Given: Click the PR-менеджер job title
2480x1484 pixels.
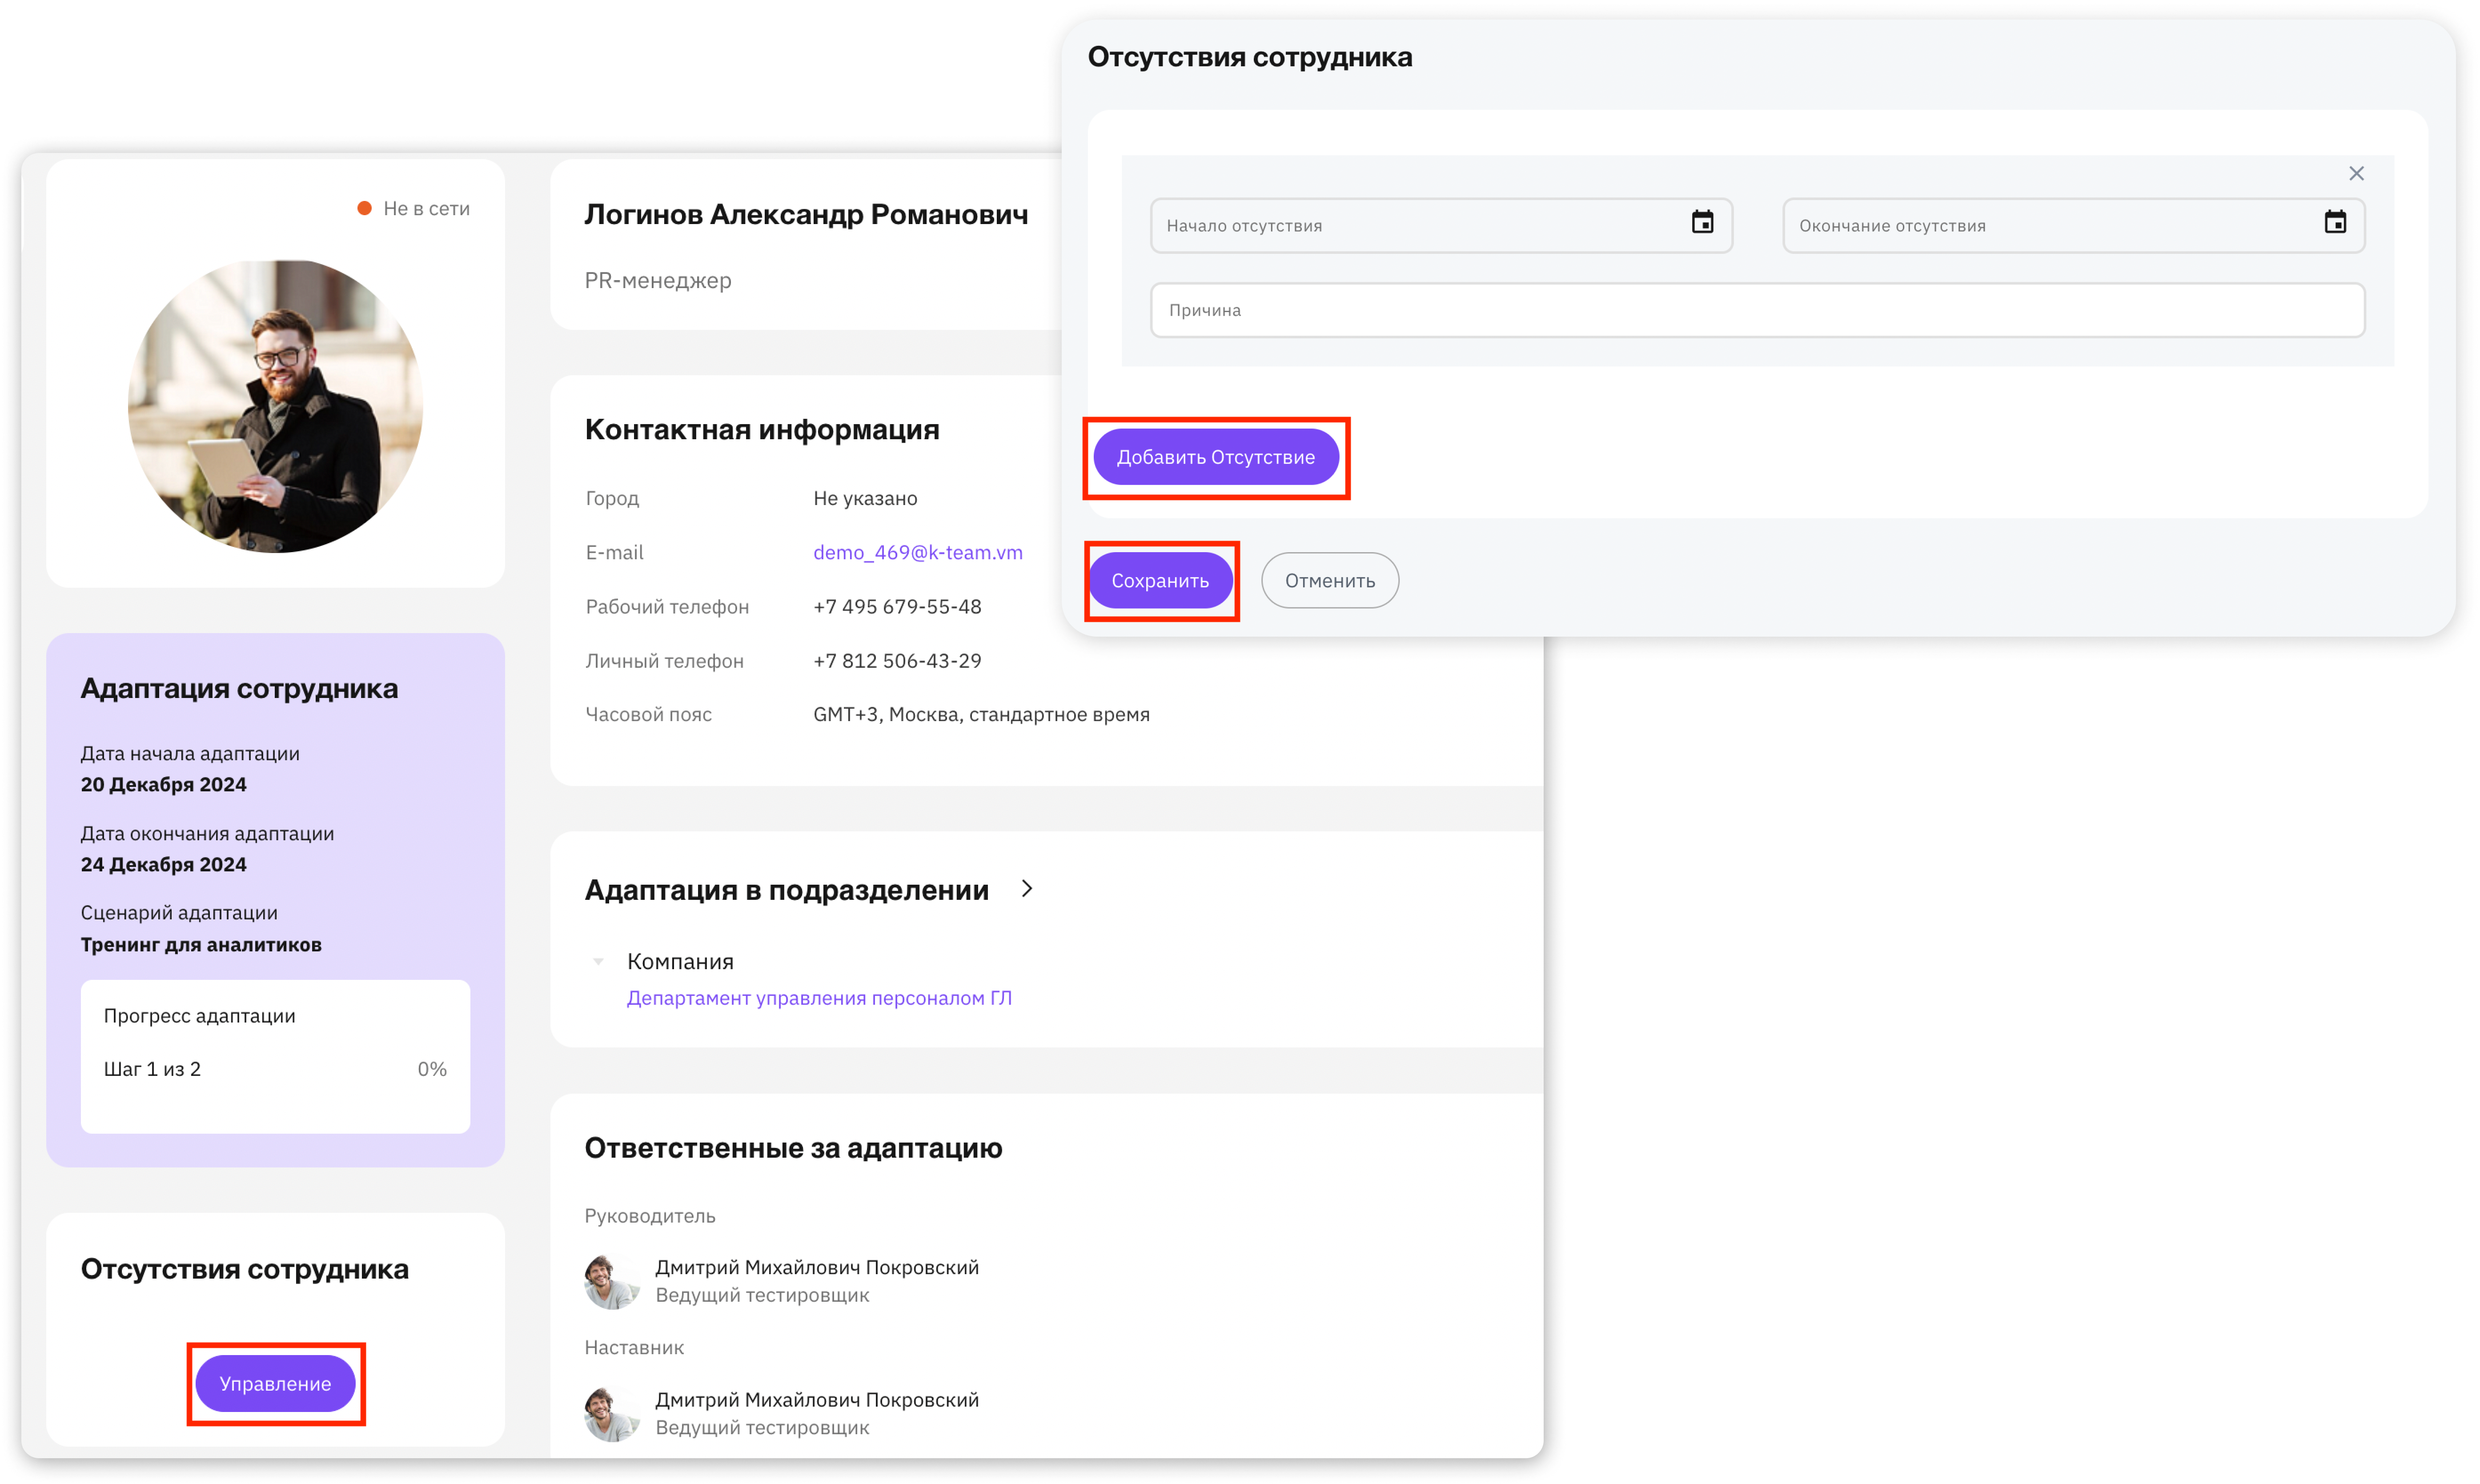Looking at the screenshot, I should coord(657,280).
